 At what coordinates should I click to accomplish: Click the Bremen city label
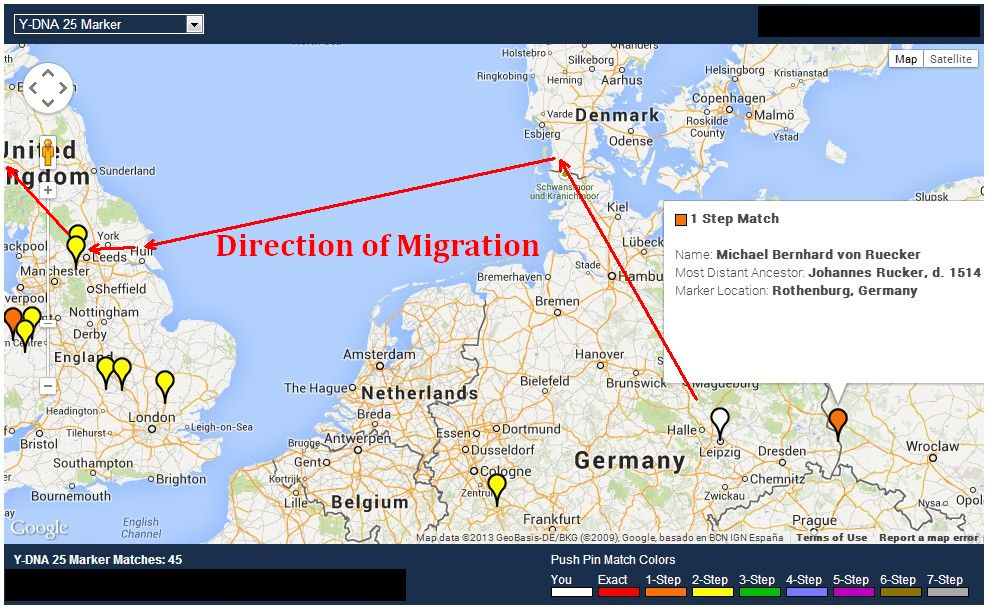(557, 301)
